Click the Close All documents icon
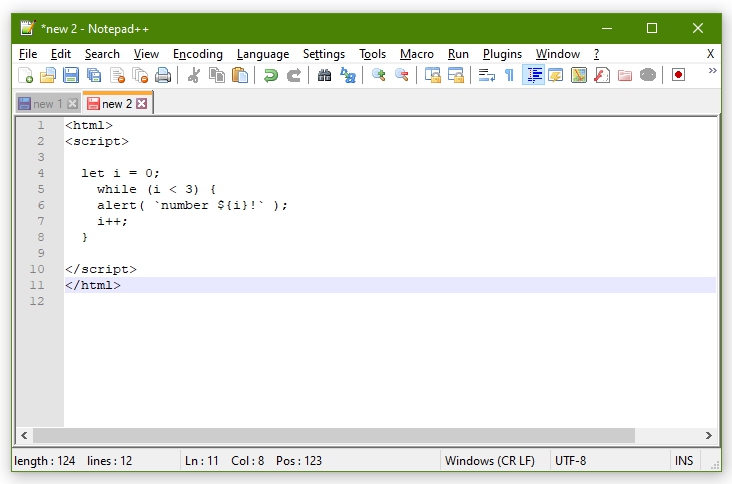Screen dimensions: 732x484 (x=140, y=75)
